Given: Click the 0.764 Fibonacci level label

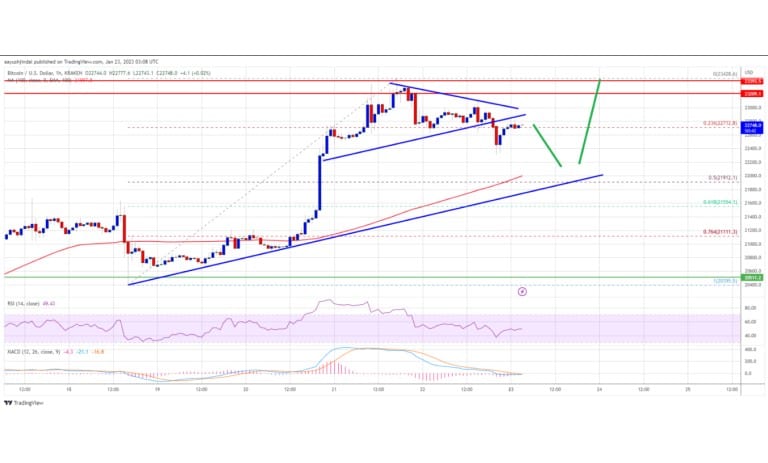Looking at the screenshot, I should [x=720, y=232].
